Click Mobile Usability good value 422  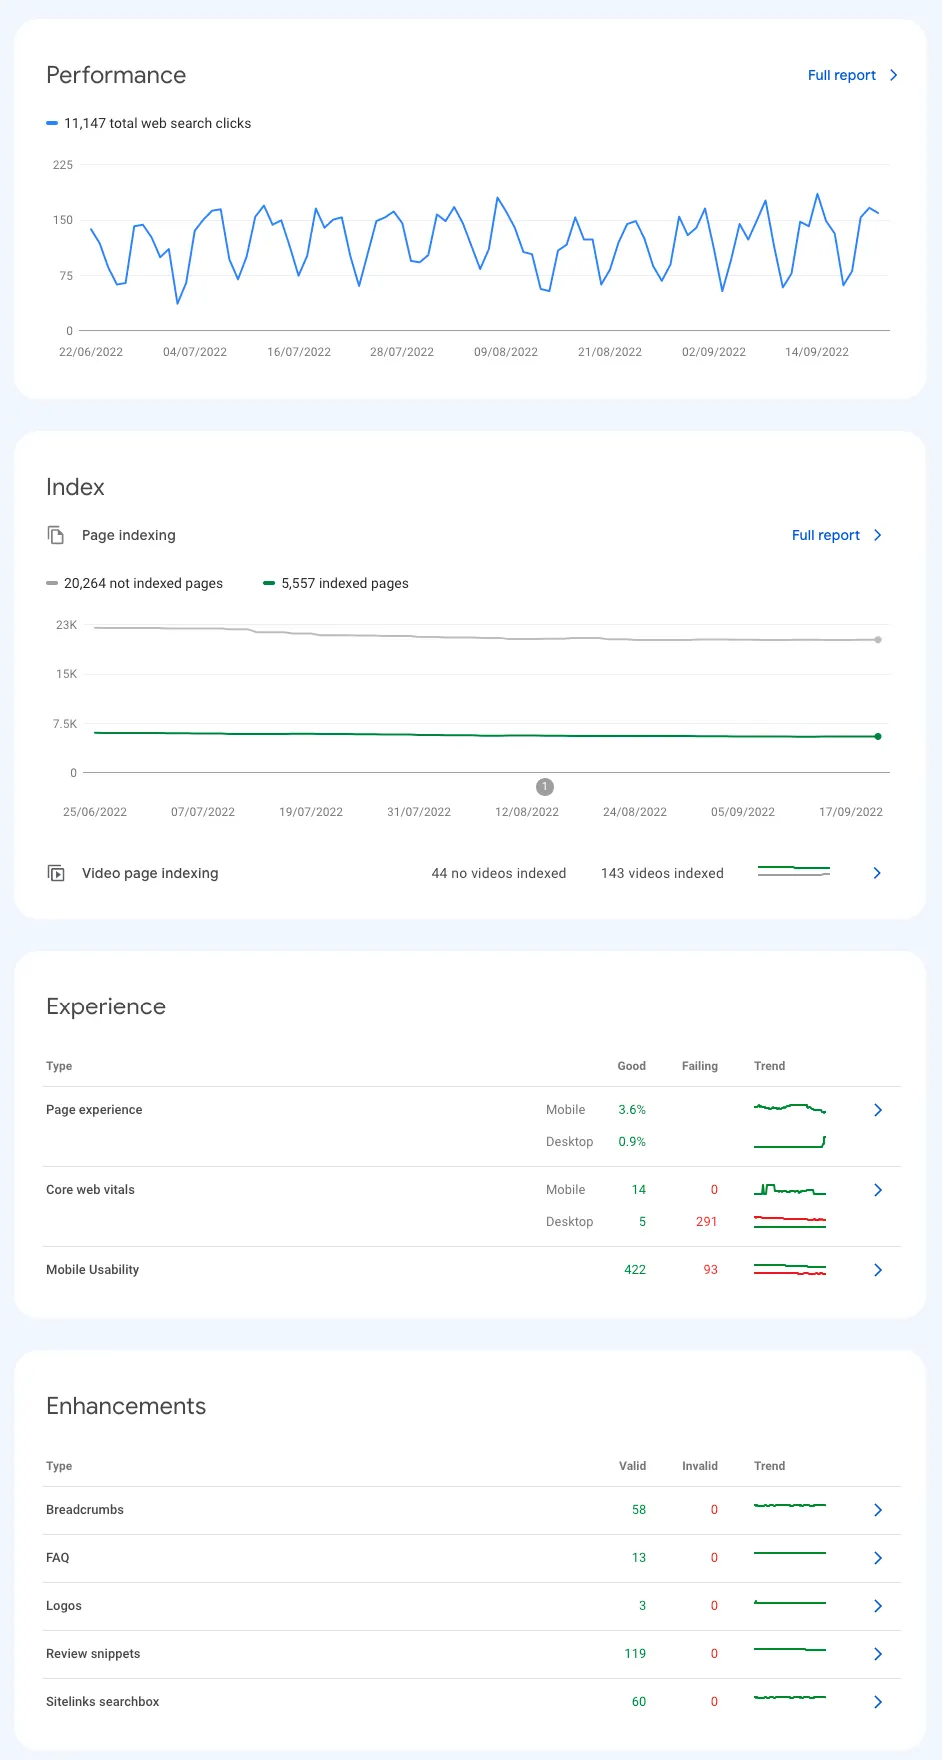[635, 1270]
